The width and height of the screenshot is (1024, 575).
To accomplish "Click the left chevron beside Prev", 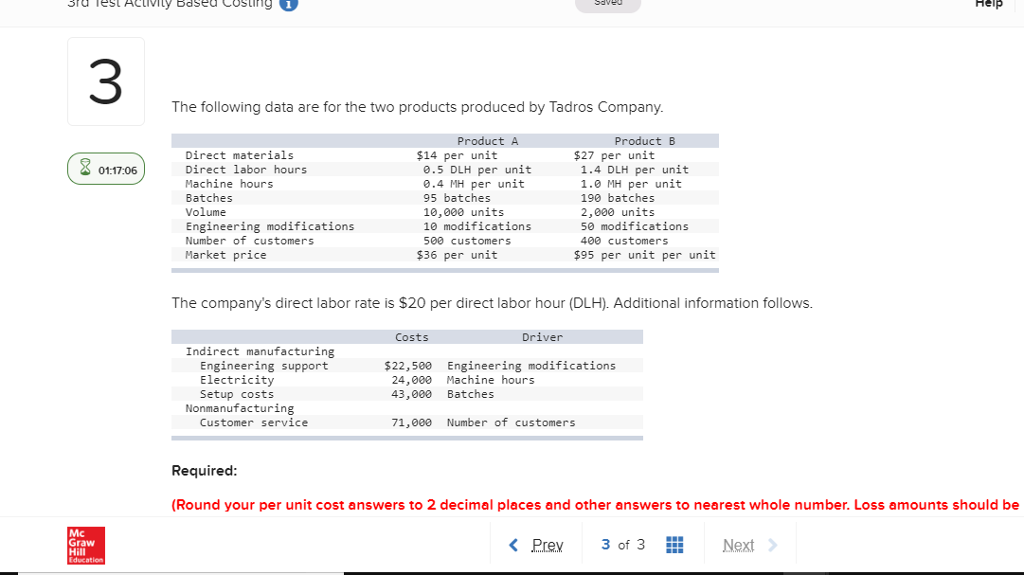I will tap(514, 545).
